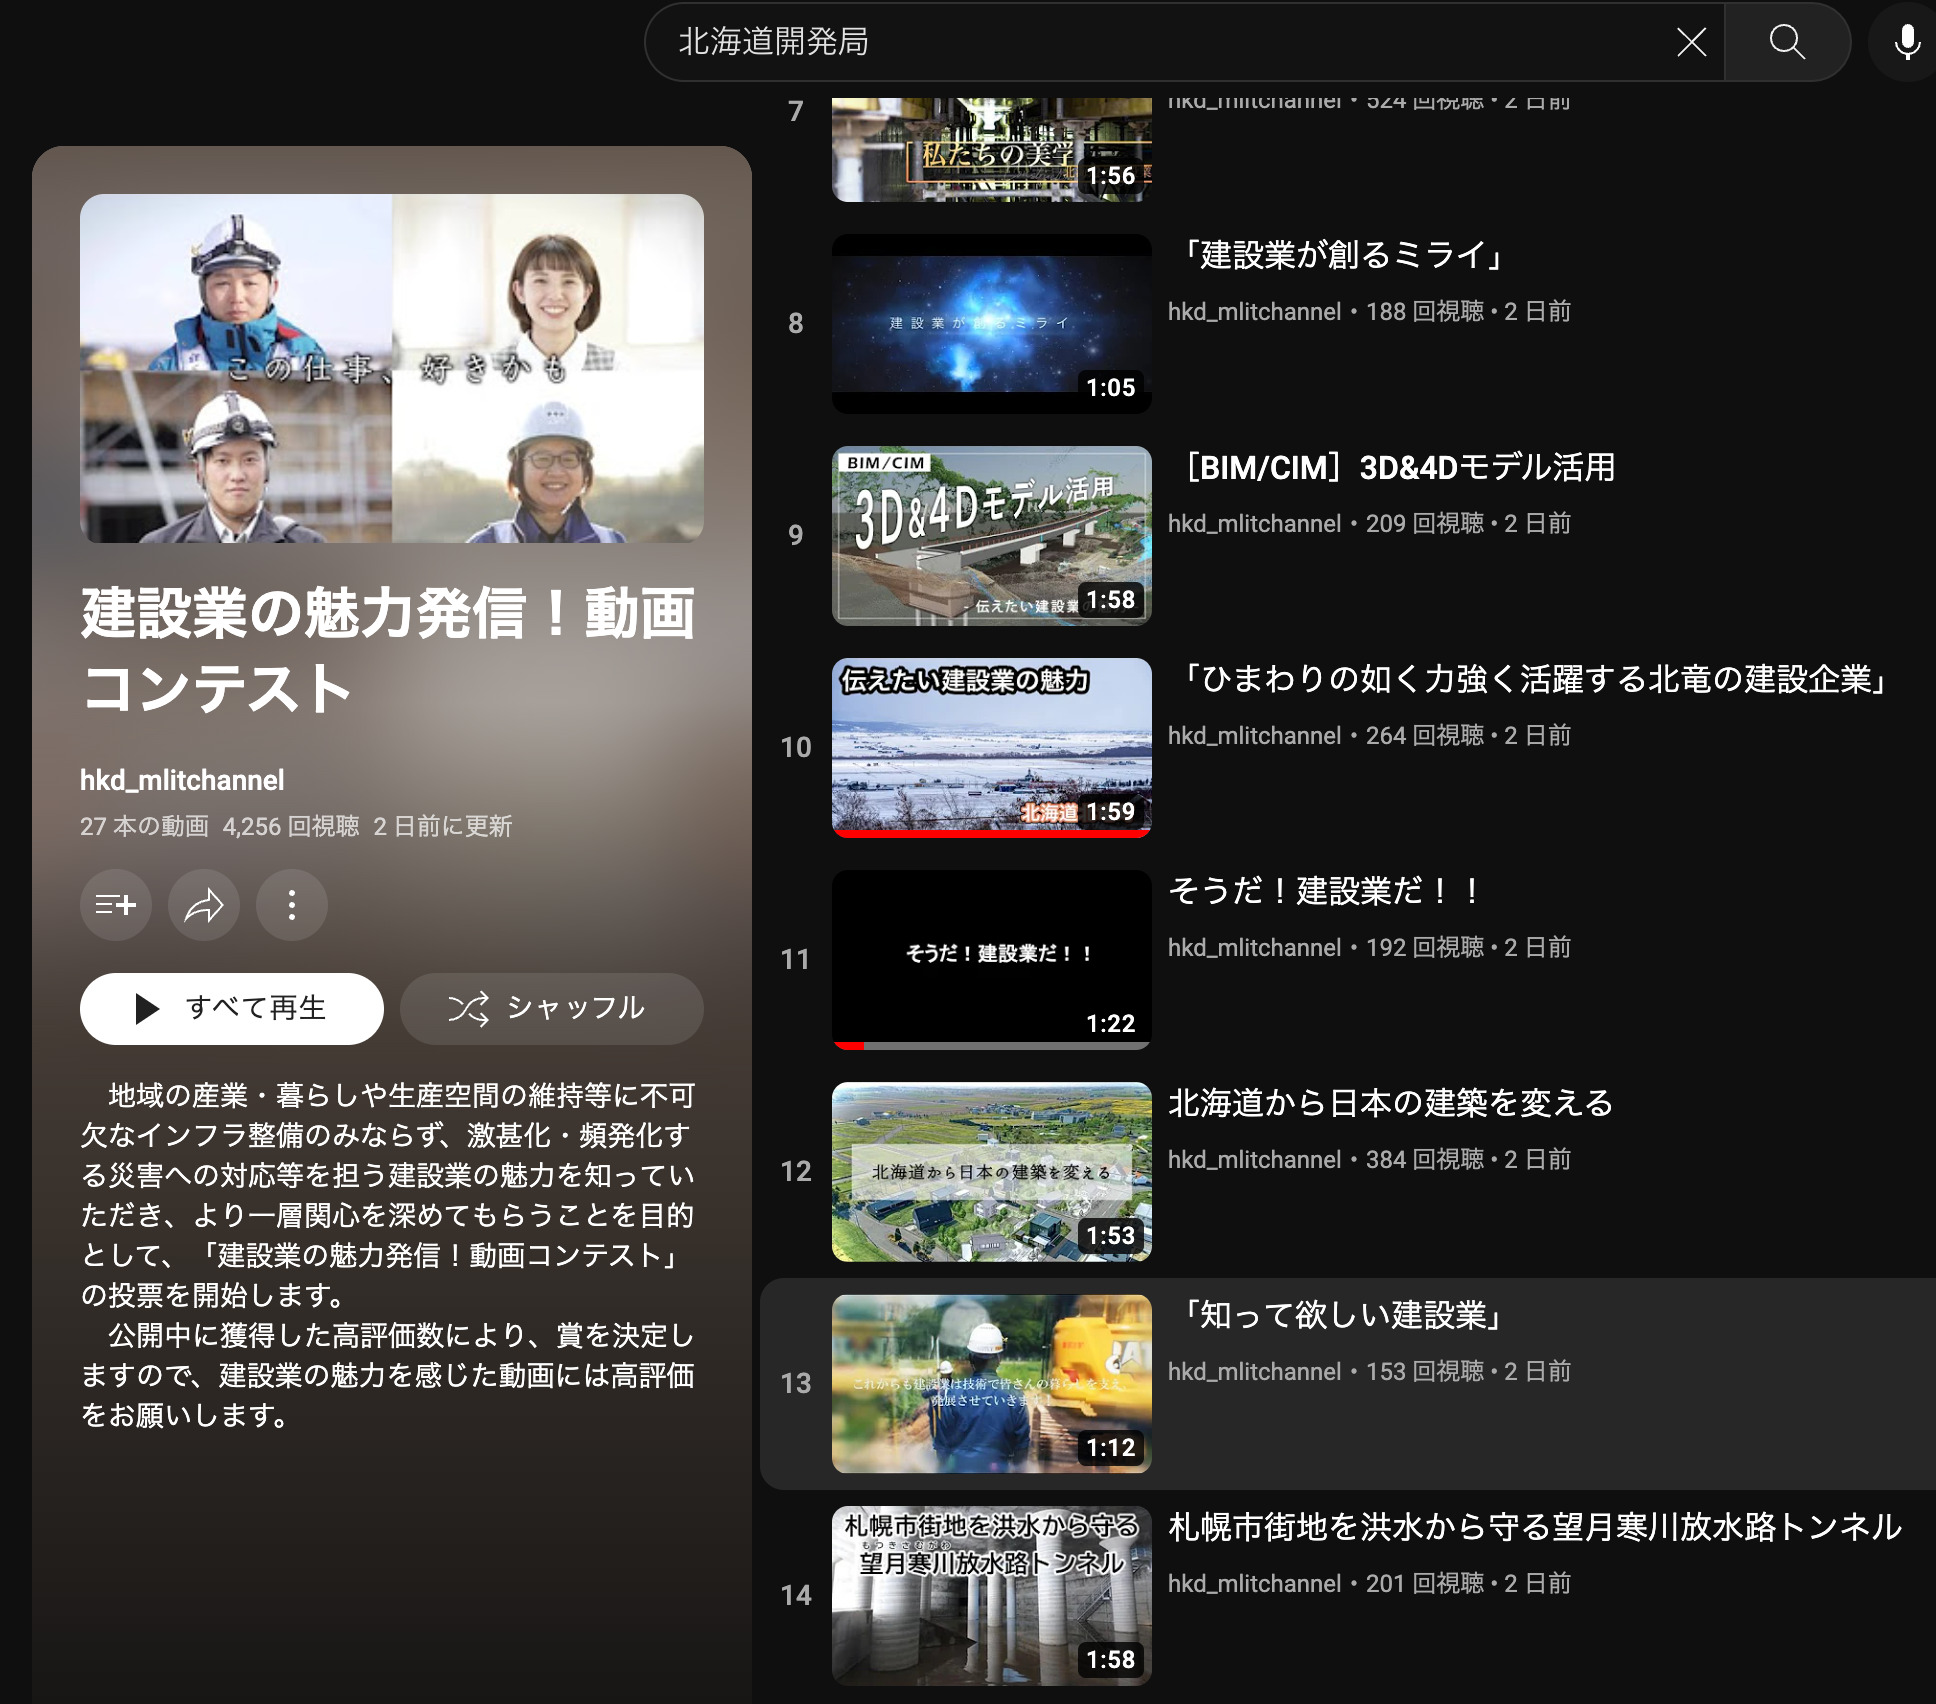Click the 3D&4Dモデル活用 video thumbnail
The width and height of the screenshot is (1936, 1704).
pos(991,535)
